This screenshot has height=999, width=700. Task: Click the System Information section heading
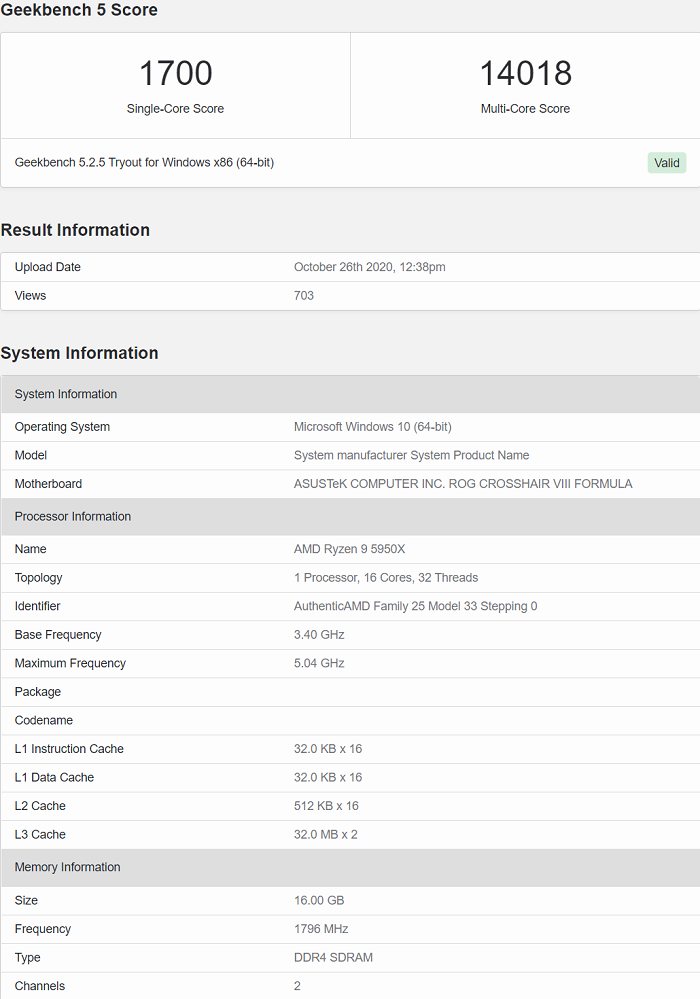pos(79,353)
